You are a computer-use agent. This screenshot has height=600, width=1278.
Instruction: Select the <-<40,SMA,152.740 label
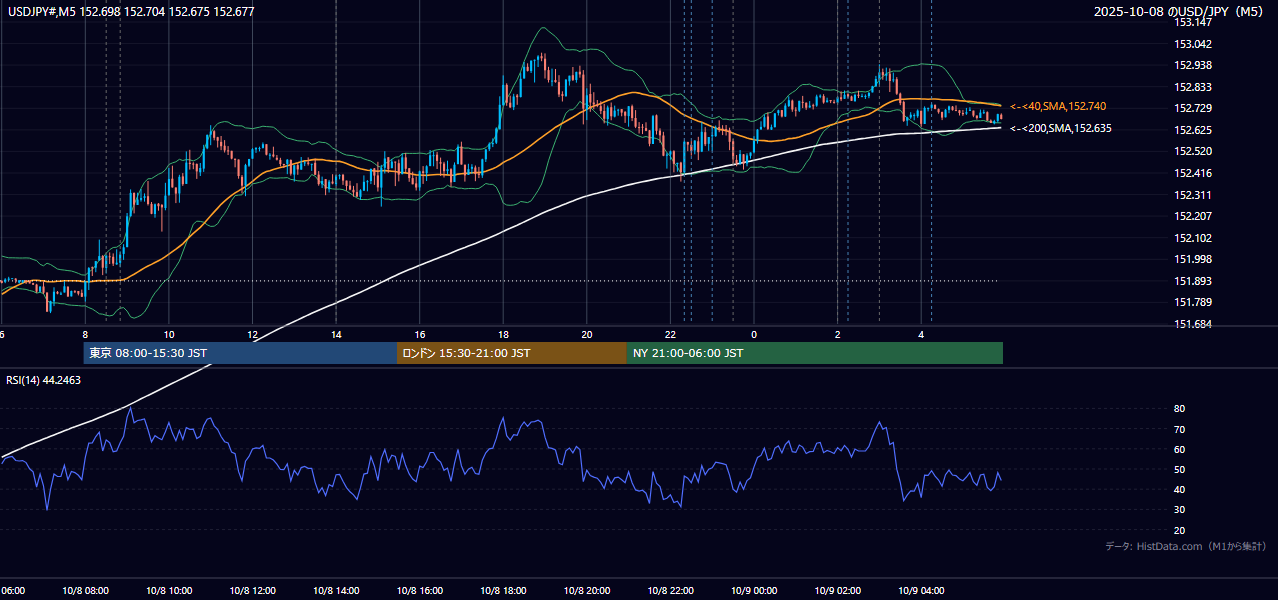coord(1058,106)
